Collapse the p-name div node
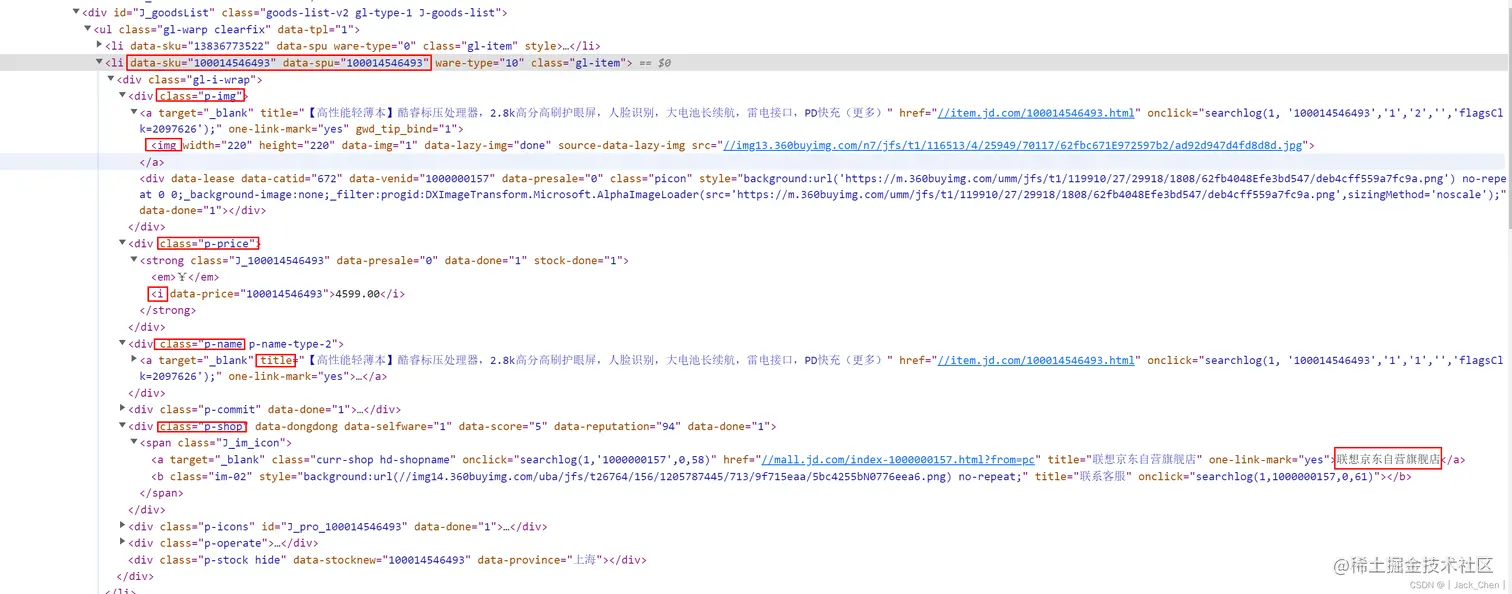 122,344
